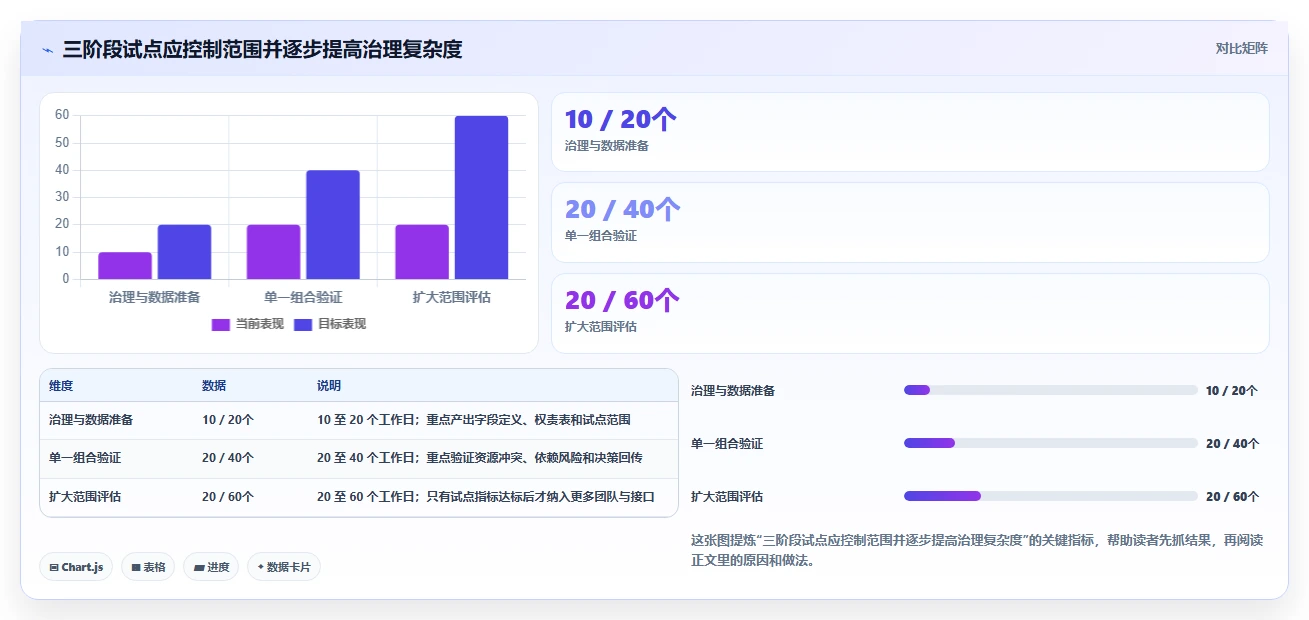Click chart x-axis label 治理与数据准备

[154, 297]
